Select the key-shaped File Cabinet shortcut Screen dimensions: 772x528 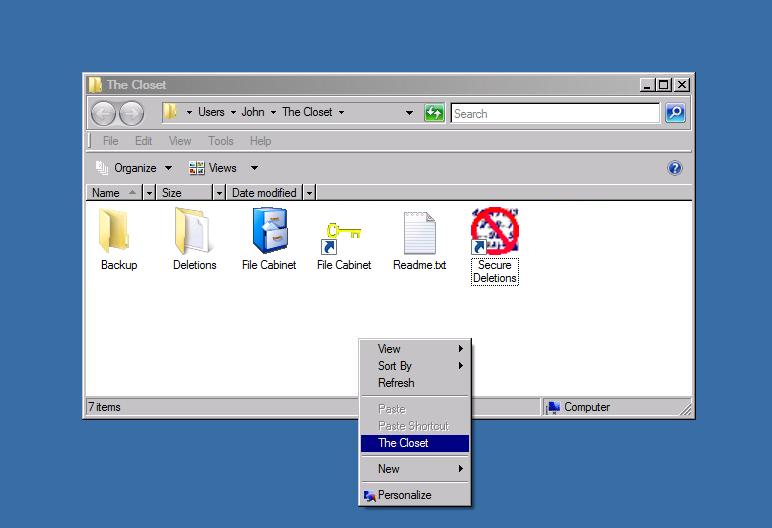pos(343,232)
